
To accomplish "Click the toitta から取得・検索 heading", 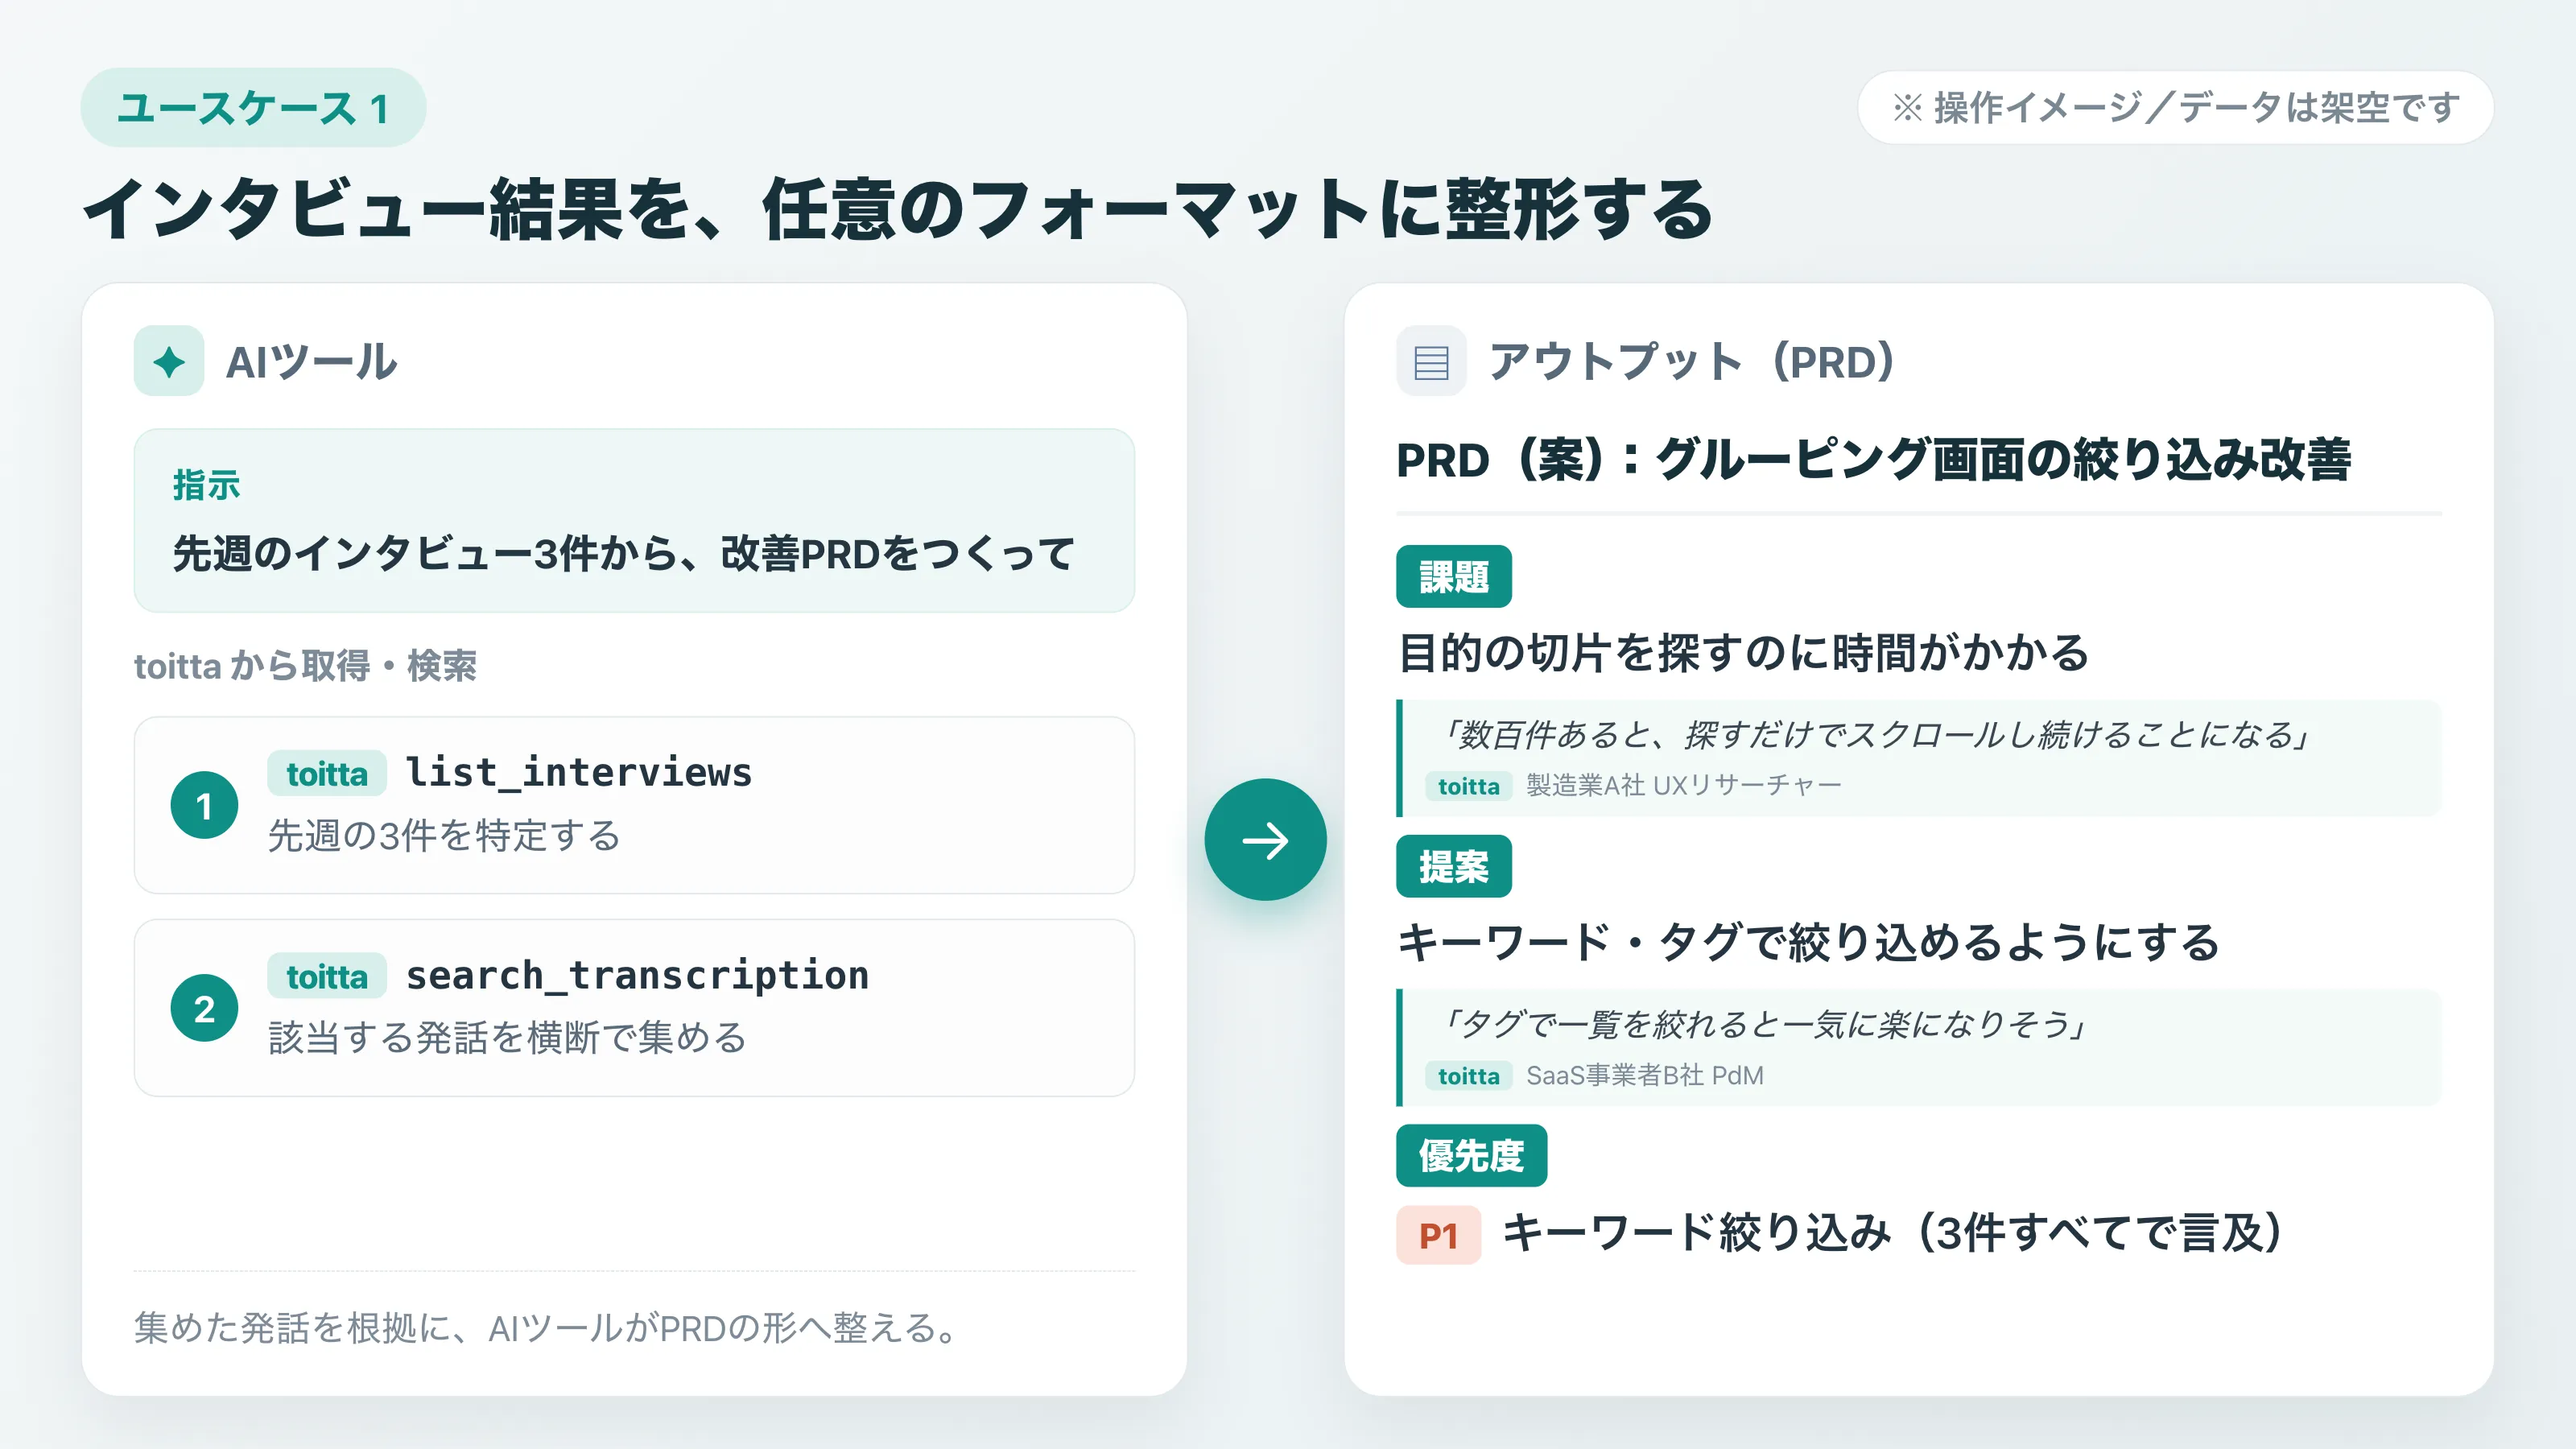I will [x=305, y=665].
